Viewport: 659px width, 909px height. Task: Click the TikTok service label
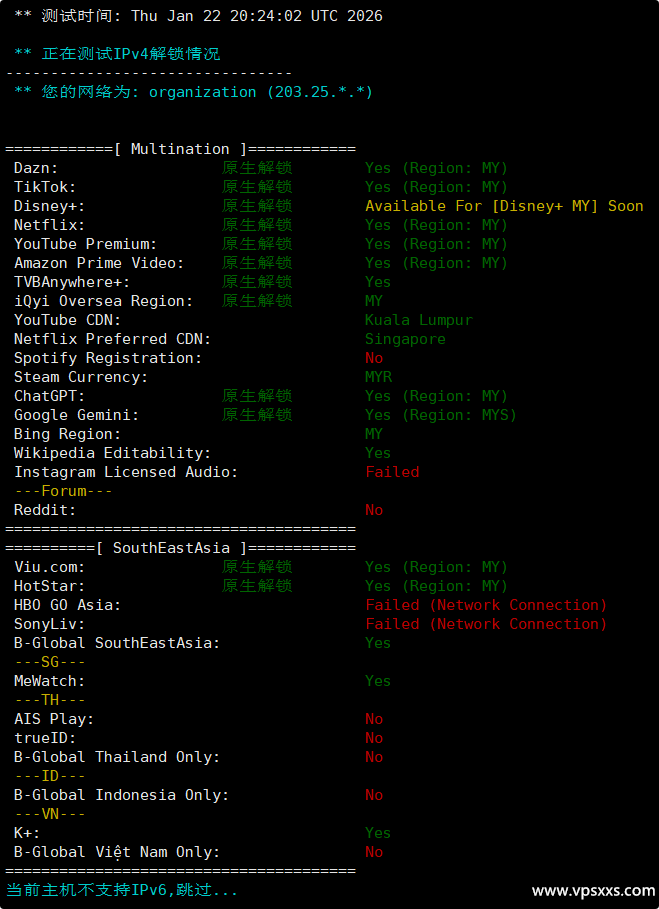[45, 187]
